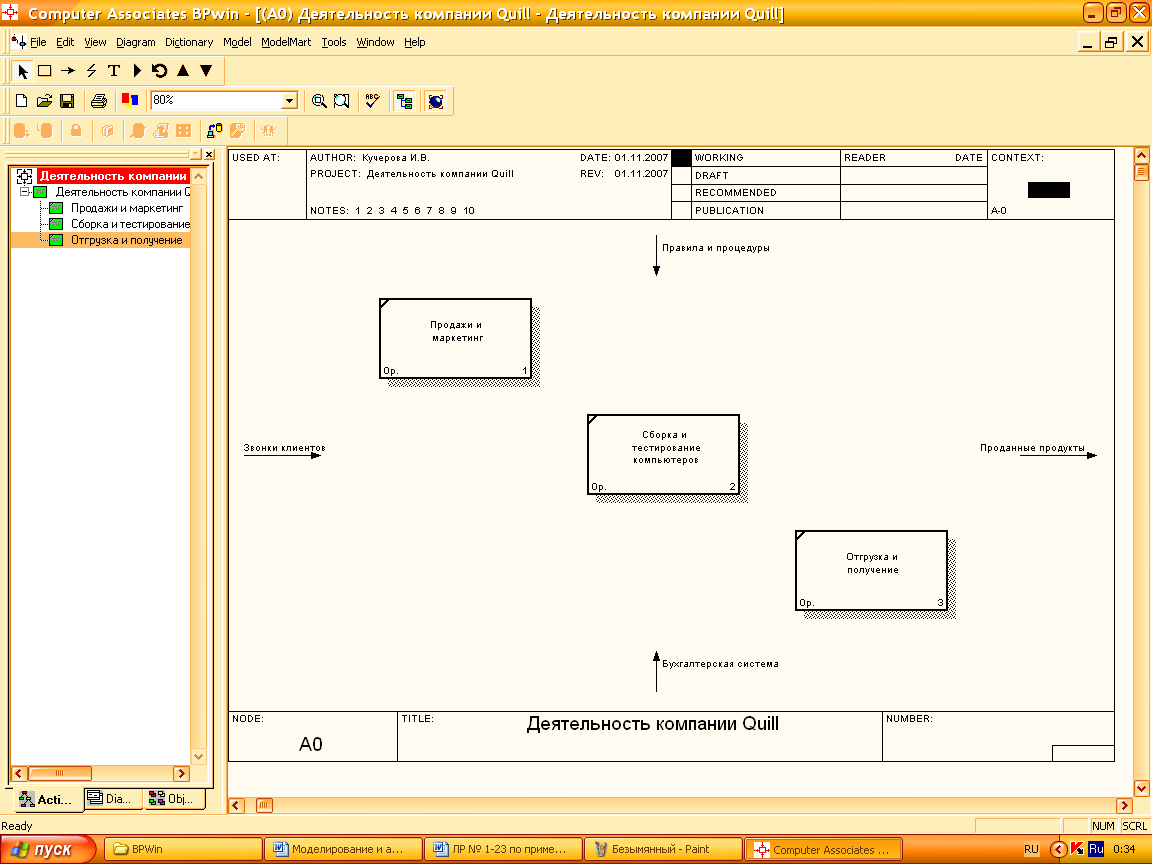Select the Pointer tool
Image resolution: width=1152 pixels, height=864 pixels.
(22, 71)
